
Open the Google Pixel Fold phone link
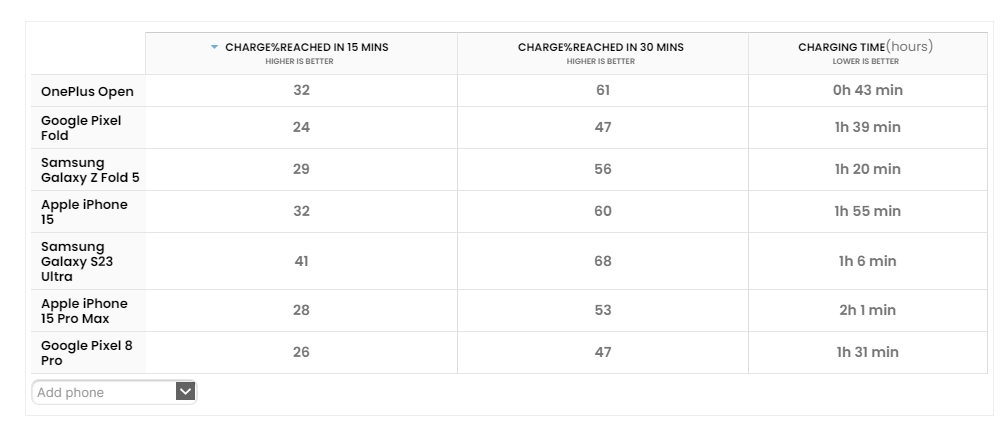(x=81, y=127)
